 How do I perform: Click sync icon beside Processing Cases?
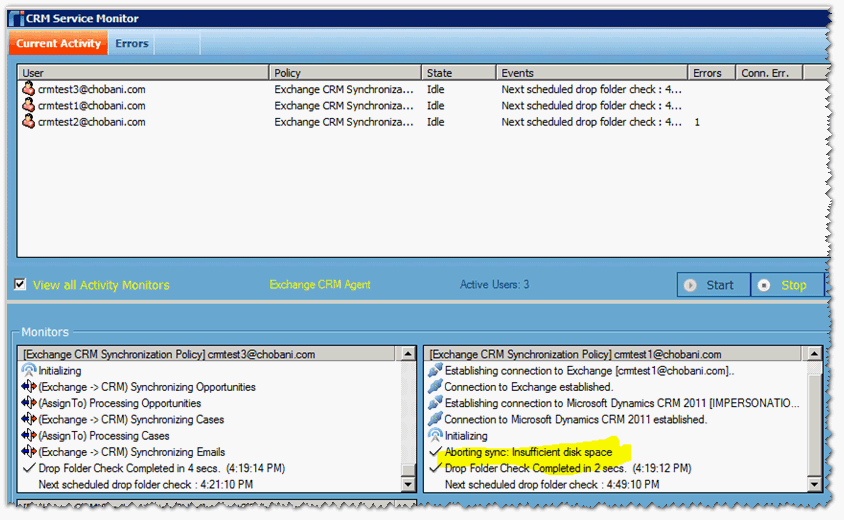click(x=29, y=435)
